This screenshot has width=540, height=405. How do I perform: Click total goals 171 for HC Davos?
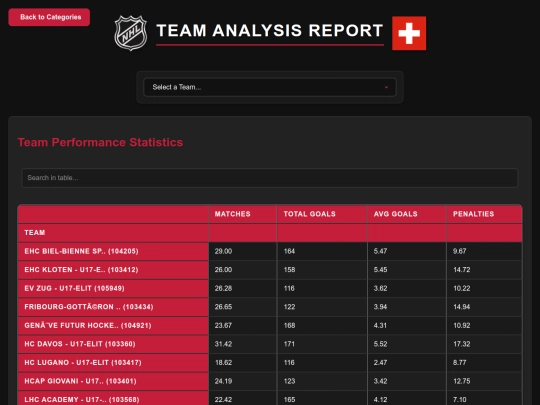coord(289,344)
